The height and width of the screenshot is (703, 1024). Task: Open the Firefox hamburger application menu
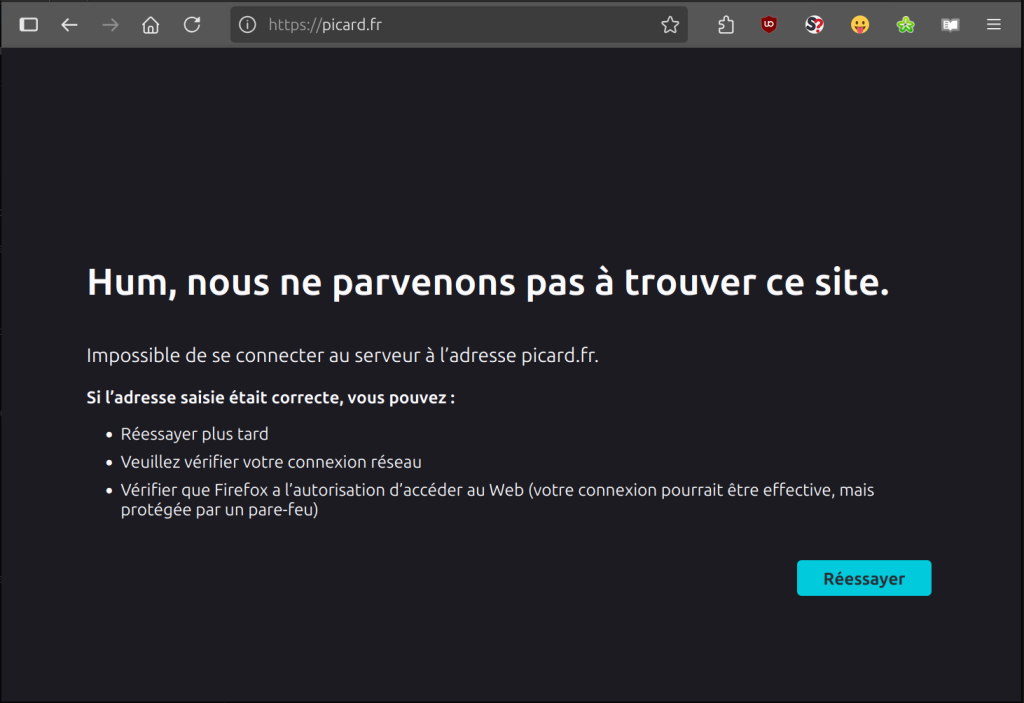point(994,25)
